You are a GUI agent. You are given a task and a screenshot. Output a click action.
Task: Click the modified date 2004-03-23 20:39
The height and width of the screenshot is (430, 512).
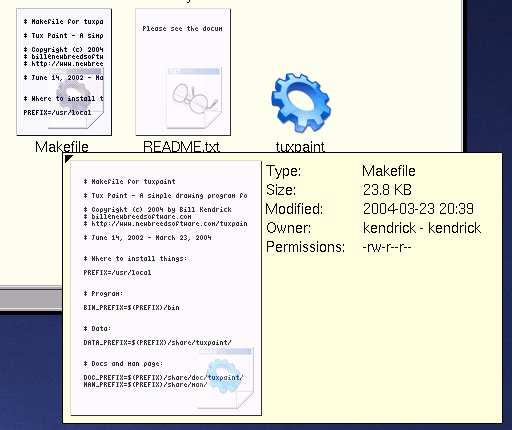coord(418,209)
